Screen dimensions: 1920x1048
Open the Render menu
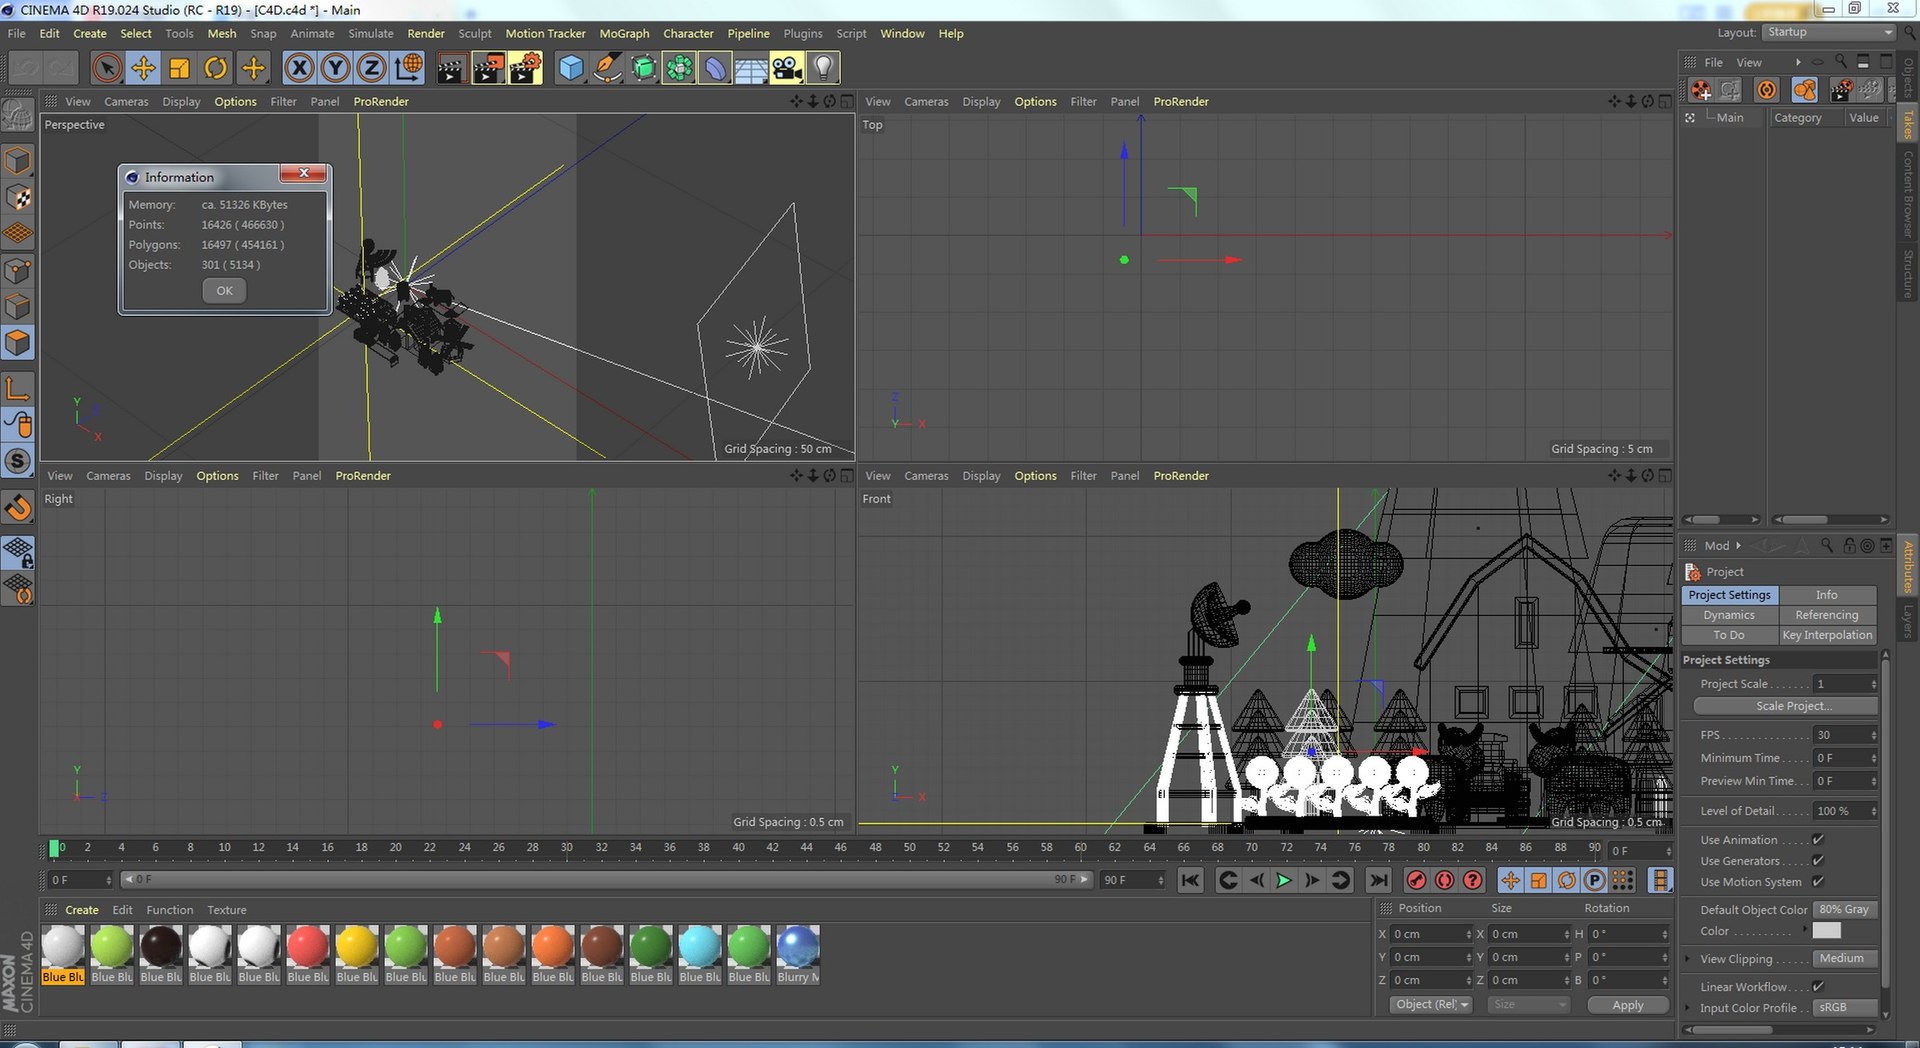(x=426, y=33)
